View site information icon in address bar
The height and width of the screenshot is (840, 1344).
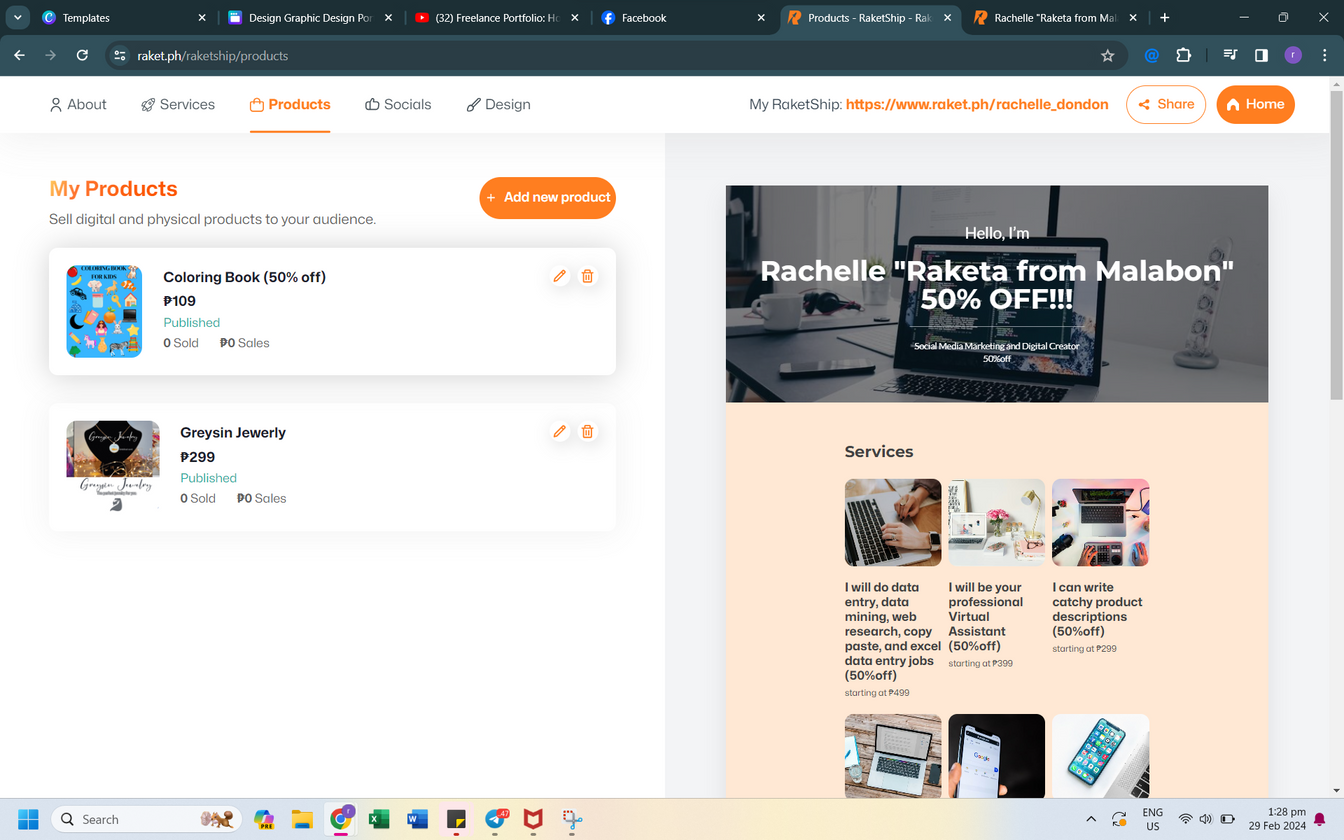click(x=119, y=55)
